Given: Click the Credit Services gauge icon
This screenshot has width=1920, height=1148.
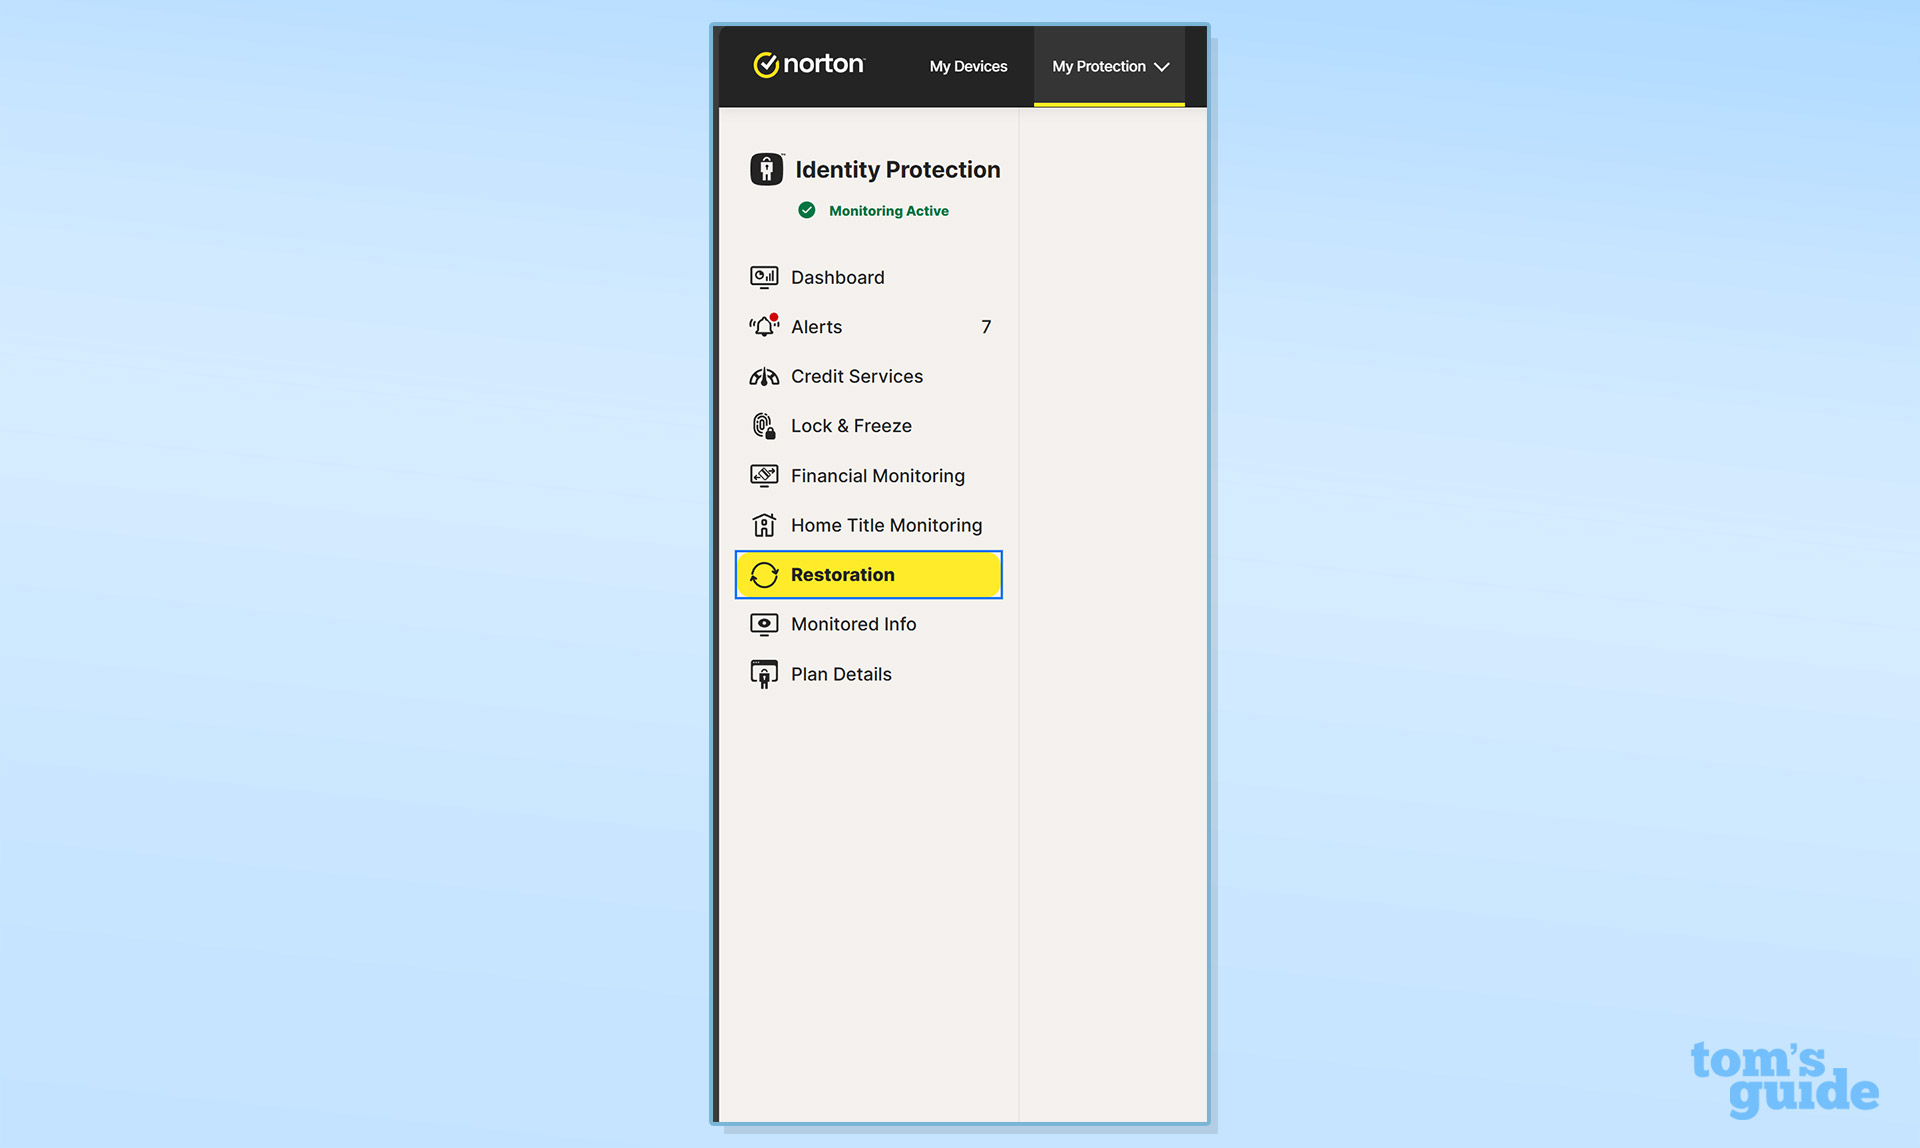Looking at the screenshot, I should coord(764,377).
